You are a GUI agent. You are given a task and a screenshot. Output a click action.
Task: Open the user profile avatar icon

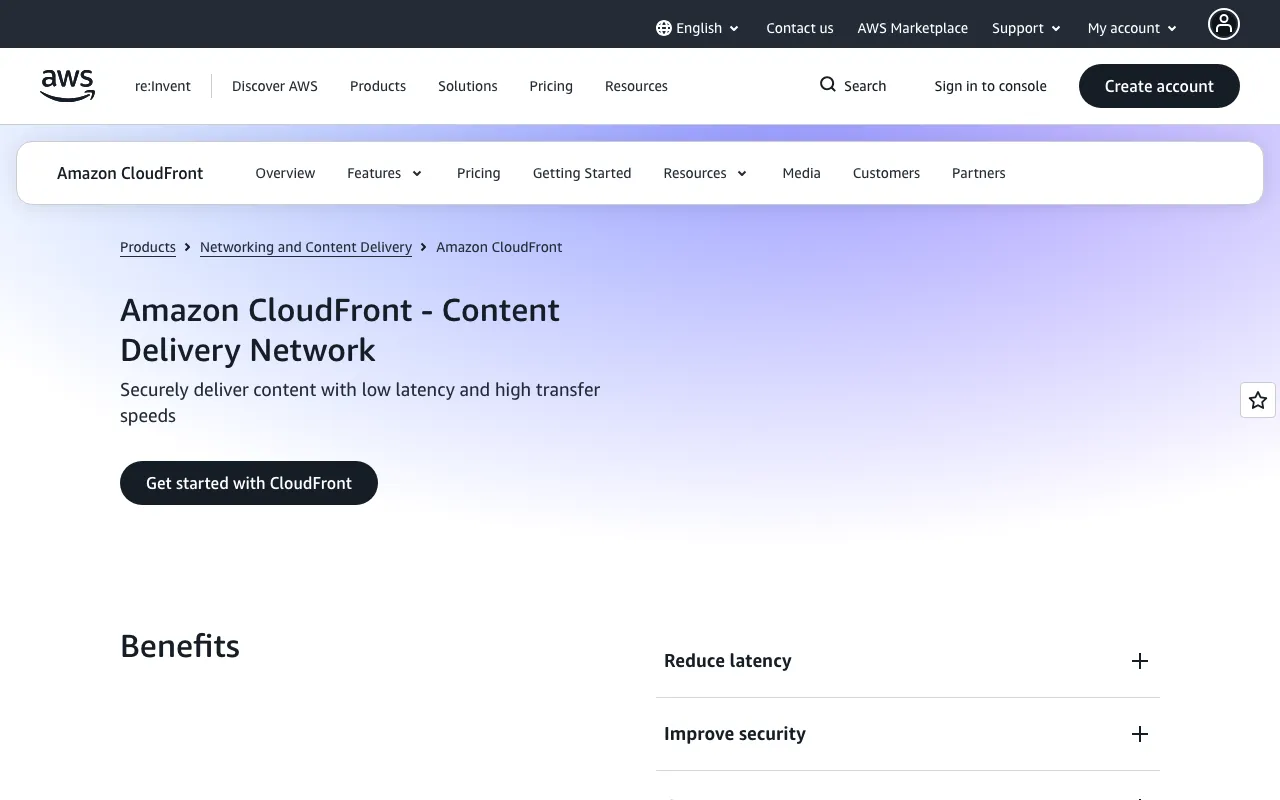[x=1223, y=24]
